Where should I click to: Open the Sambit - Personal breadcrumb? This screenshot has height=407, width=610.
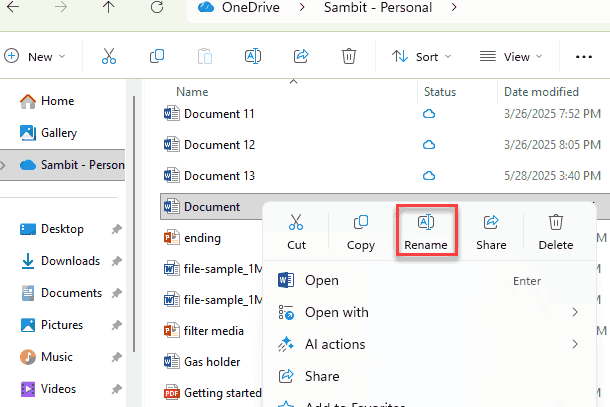378,7
